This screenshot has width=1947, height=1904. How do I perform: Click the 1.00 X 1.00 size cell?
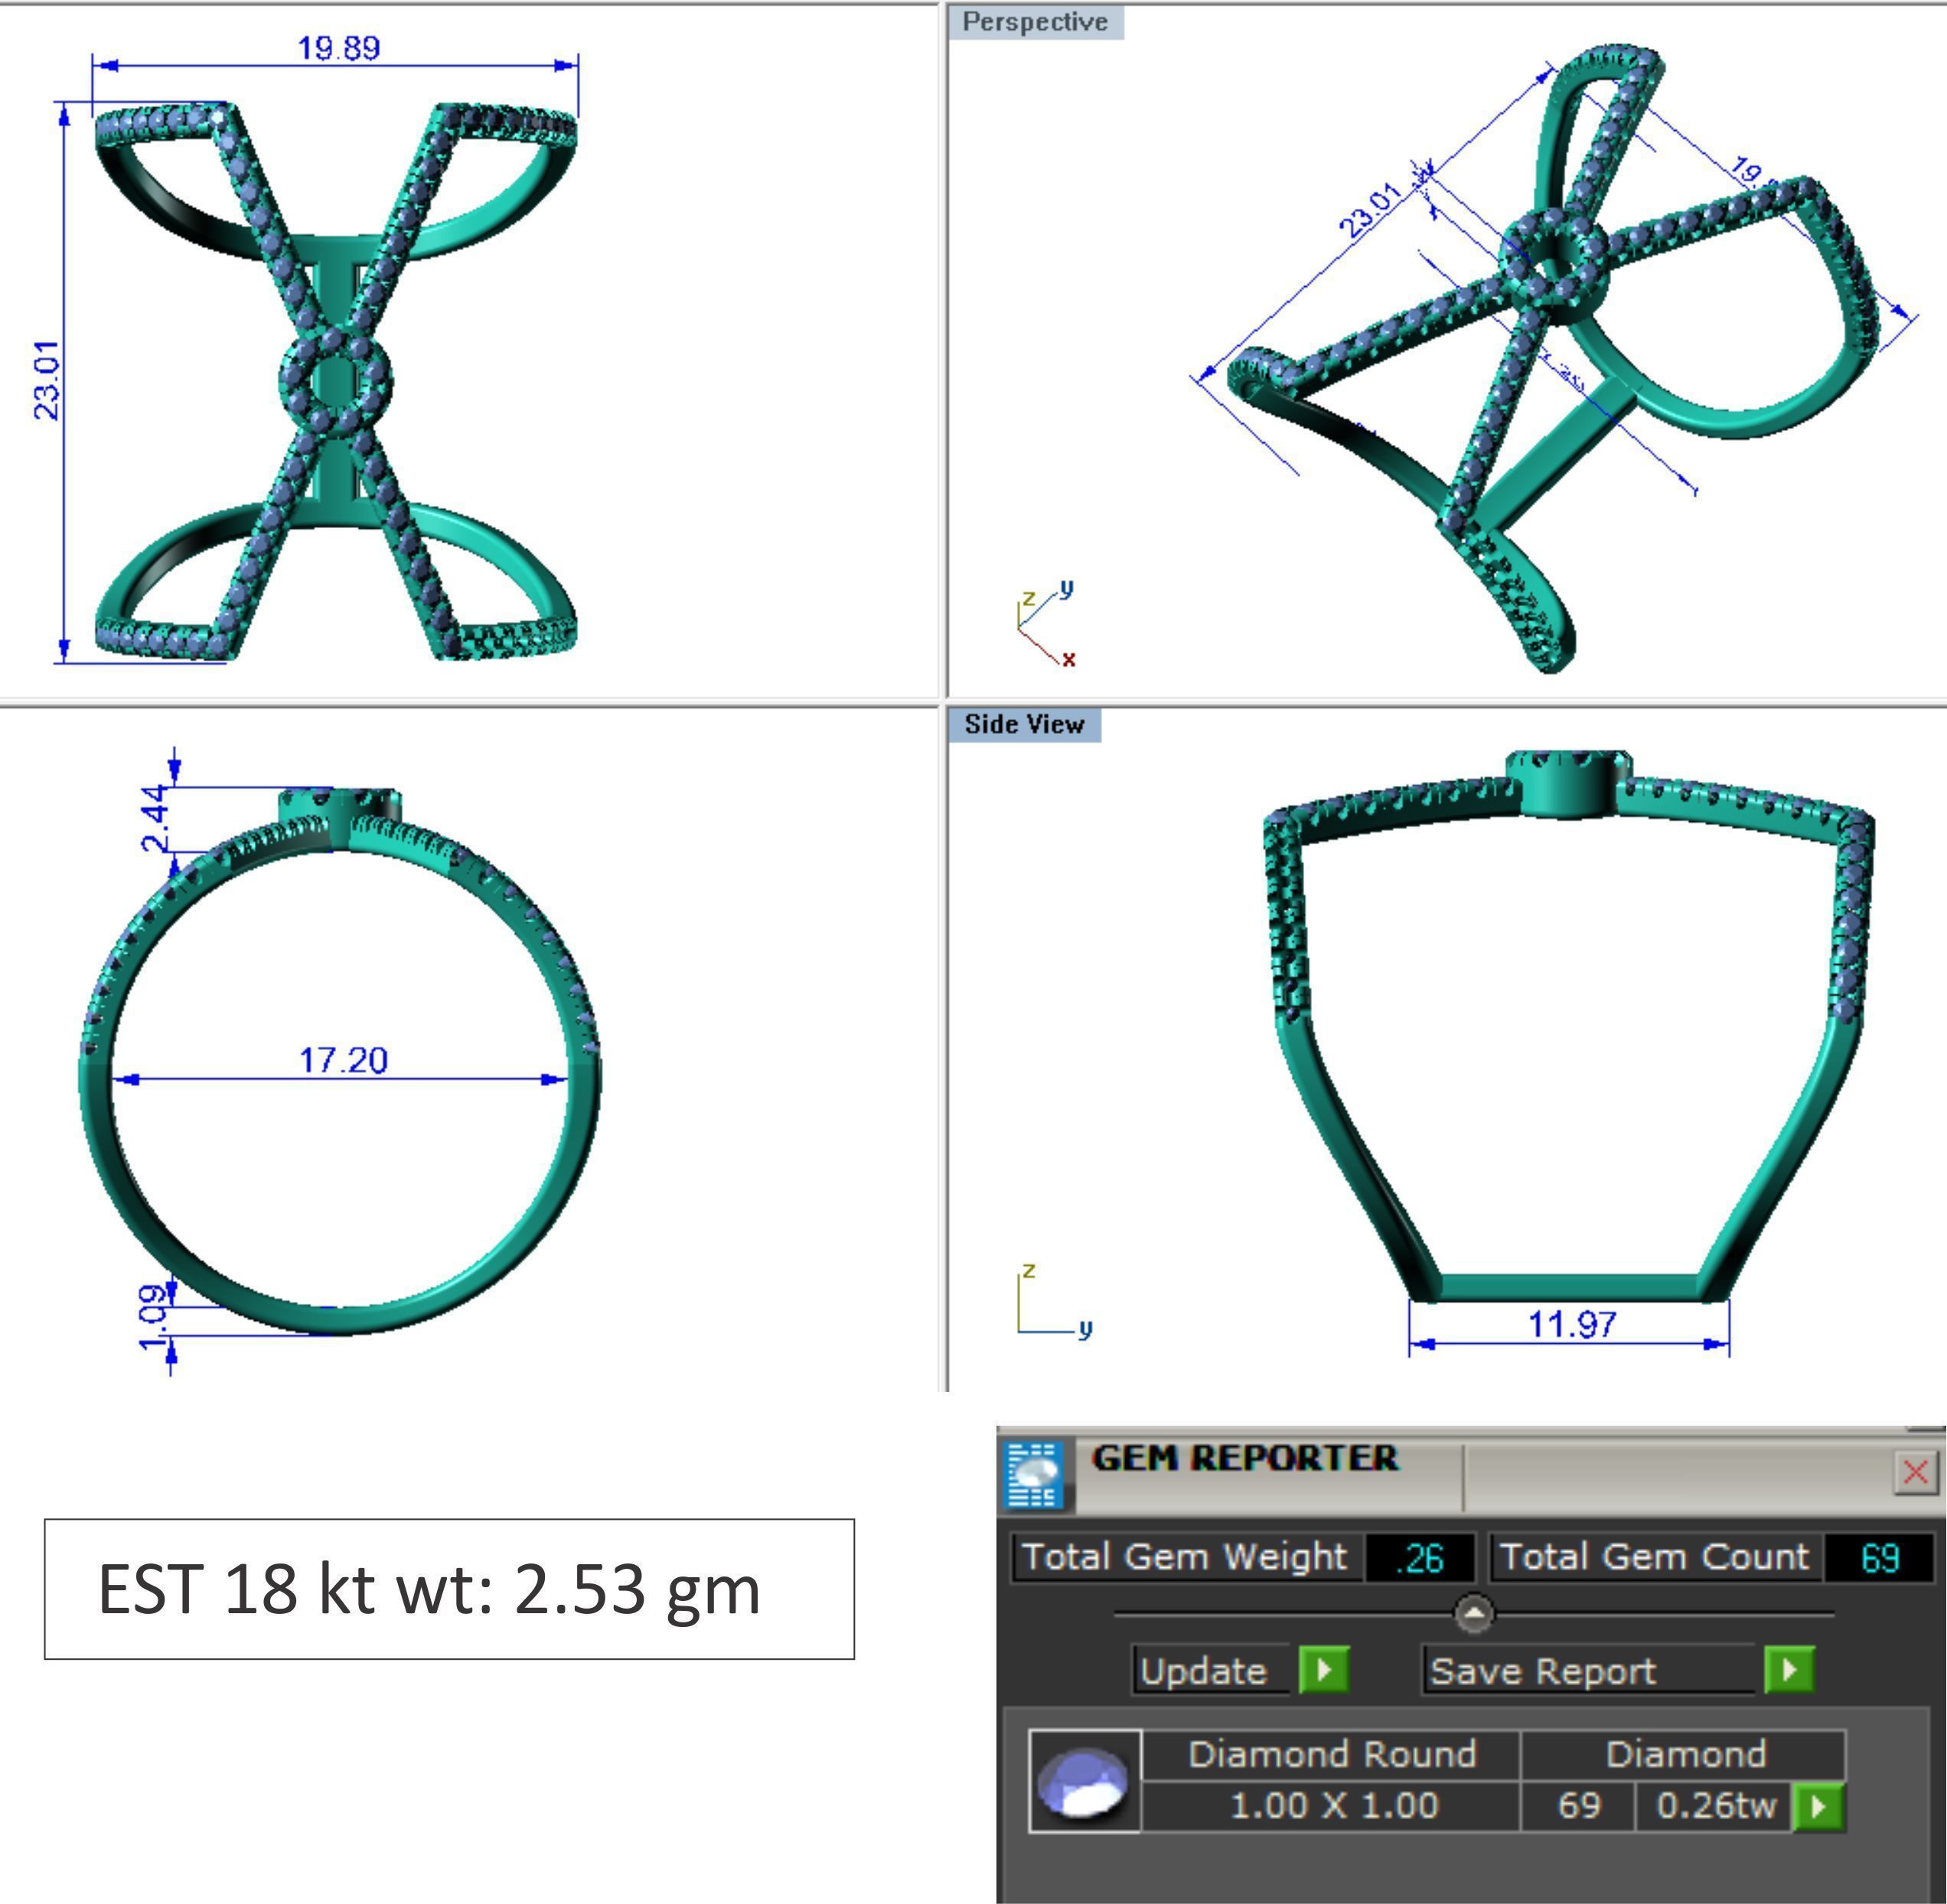[1332, 1806]
